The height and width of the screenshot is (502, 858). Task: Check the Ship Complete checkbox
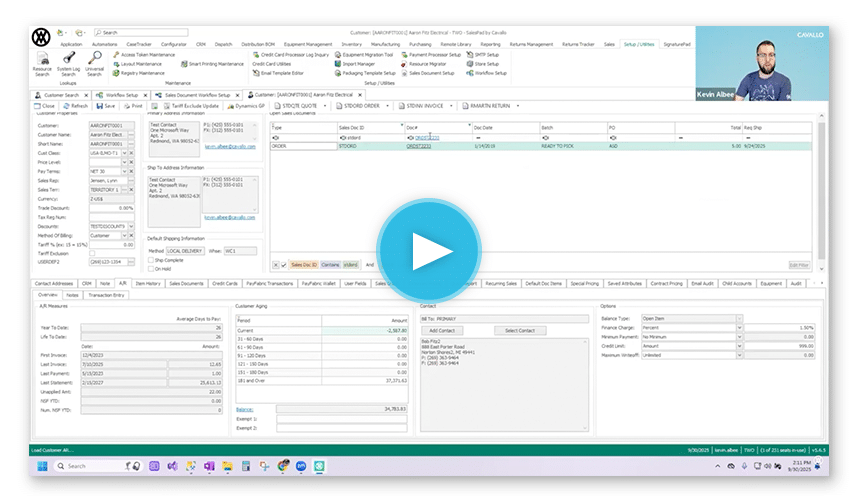[150, 259]
